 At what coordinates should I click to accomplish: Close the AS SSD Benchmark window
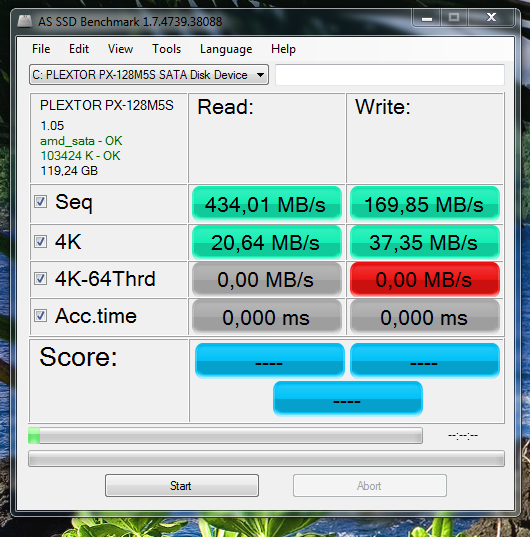[491, 17]
